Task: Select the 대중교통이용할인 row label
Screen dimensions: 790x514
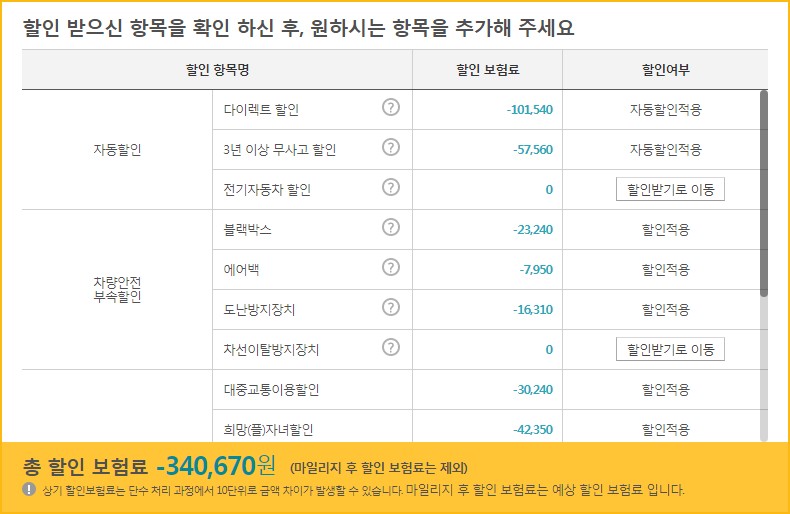Action: 271,390
